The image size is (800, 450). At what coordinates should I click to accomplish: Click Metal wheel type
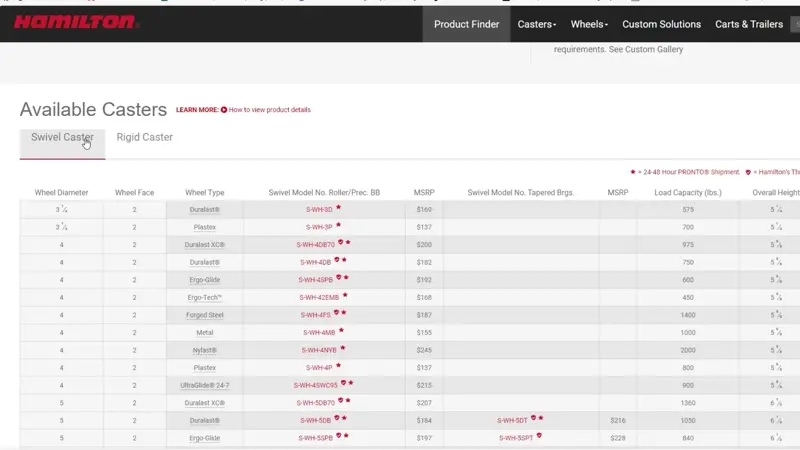pos(205,333)
